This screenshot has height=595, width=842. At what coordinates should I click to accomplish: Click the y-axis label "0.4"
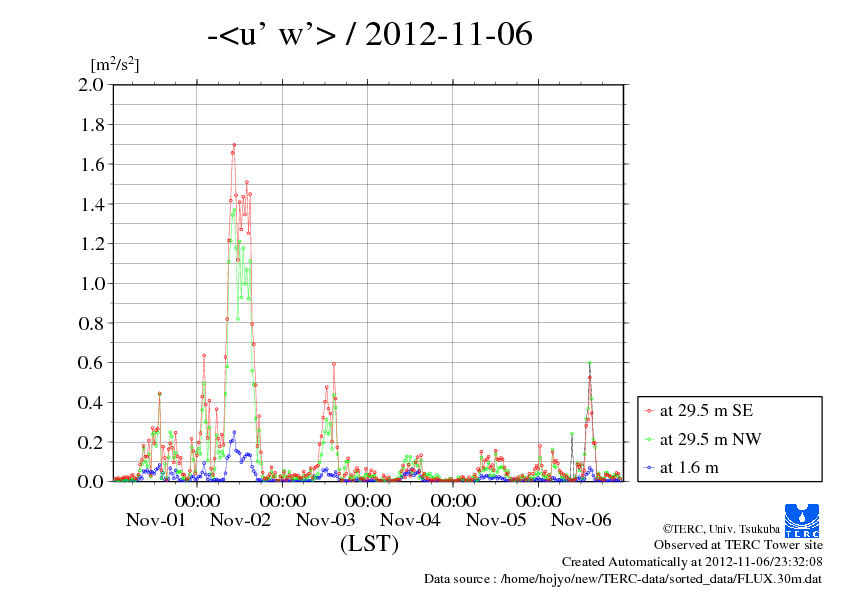point(91,402)
